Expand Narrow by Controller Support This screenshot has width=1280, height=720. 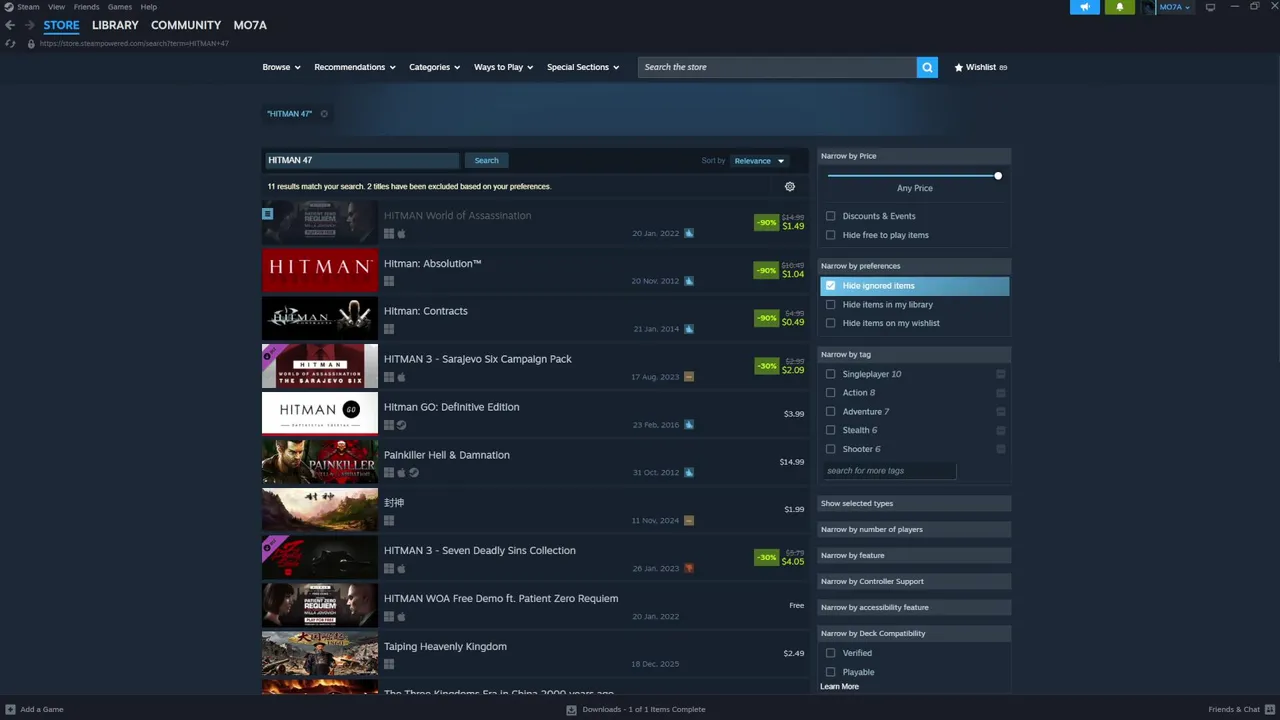click(x=914, y=581)
